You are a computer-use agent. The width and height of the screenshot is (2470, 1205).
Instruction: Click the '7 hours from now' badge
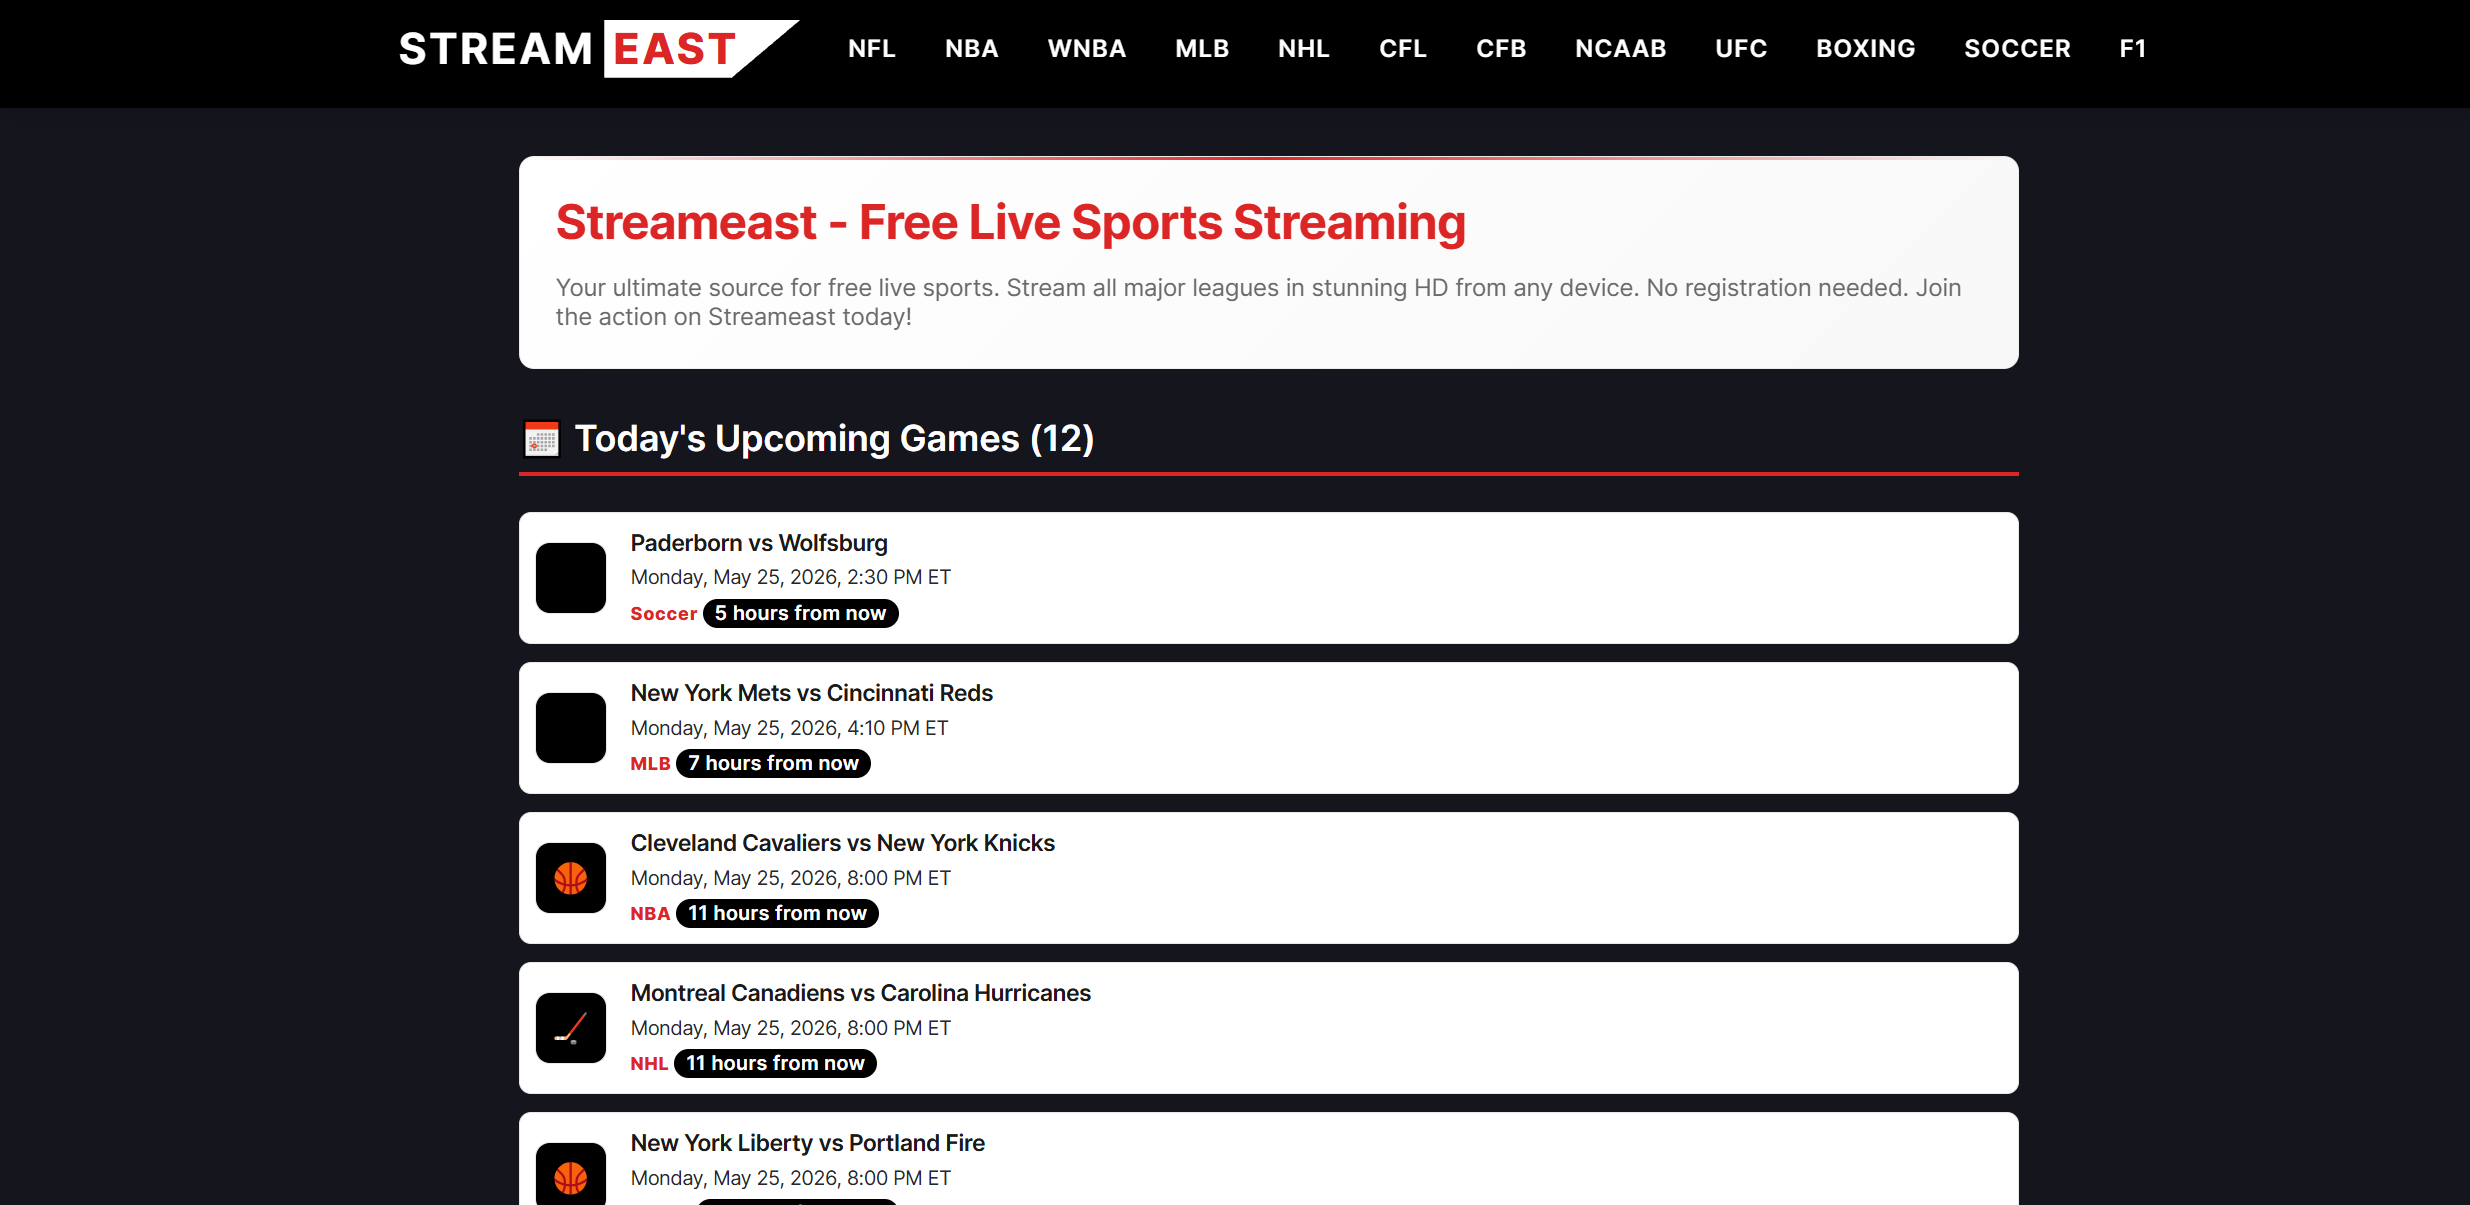[773, 763]
